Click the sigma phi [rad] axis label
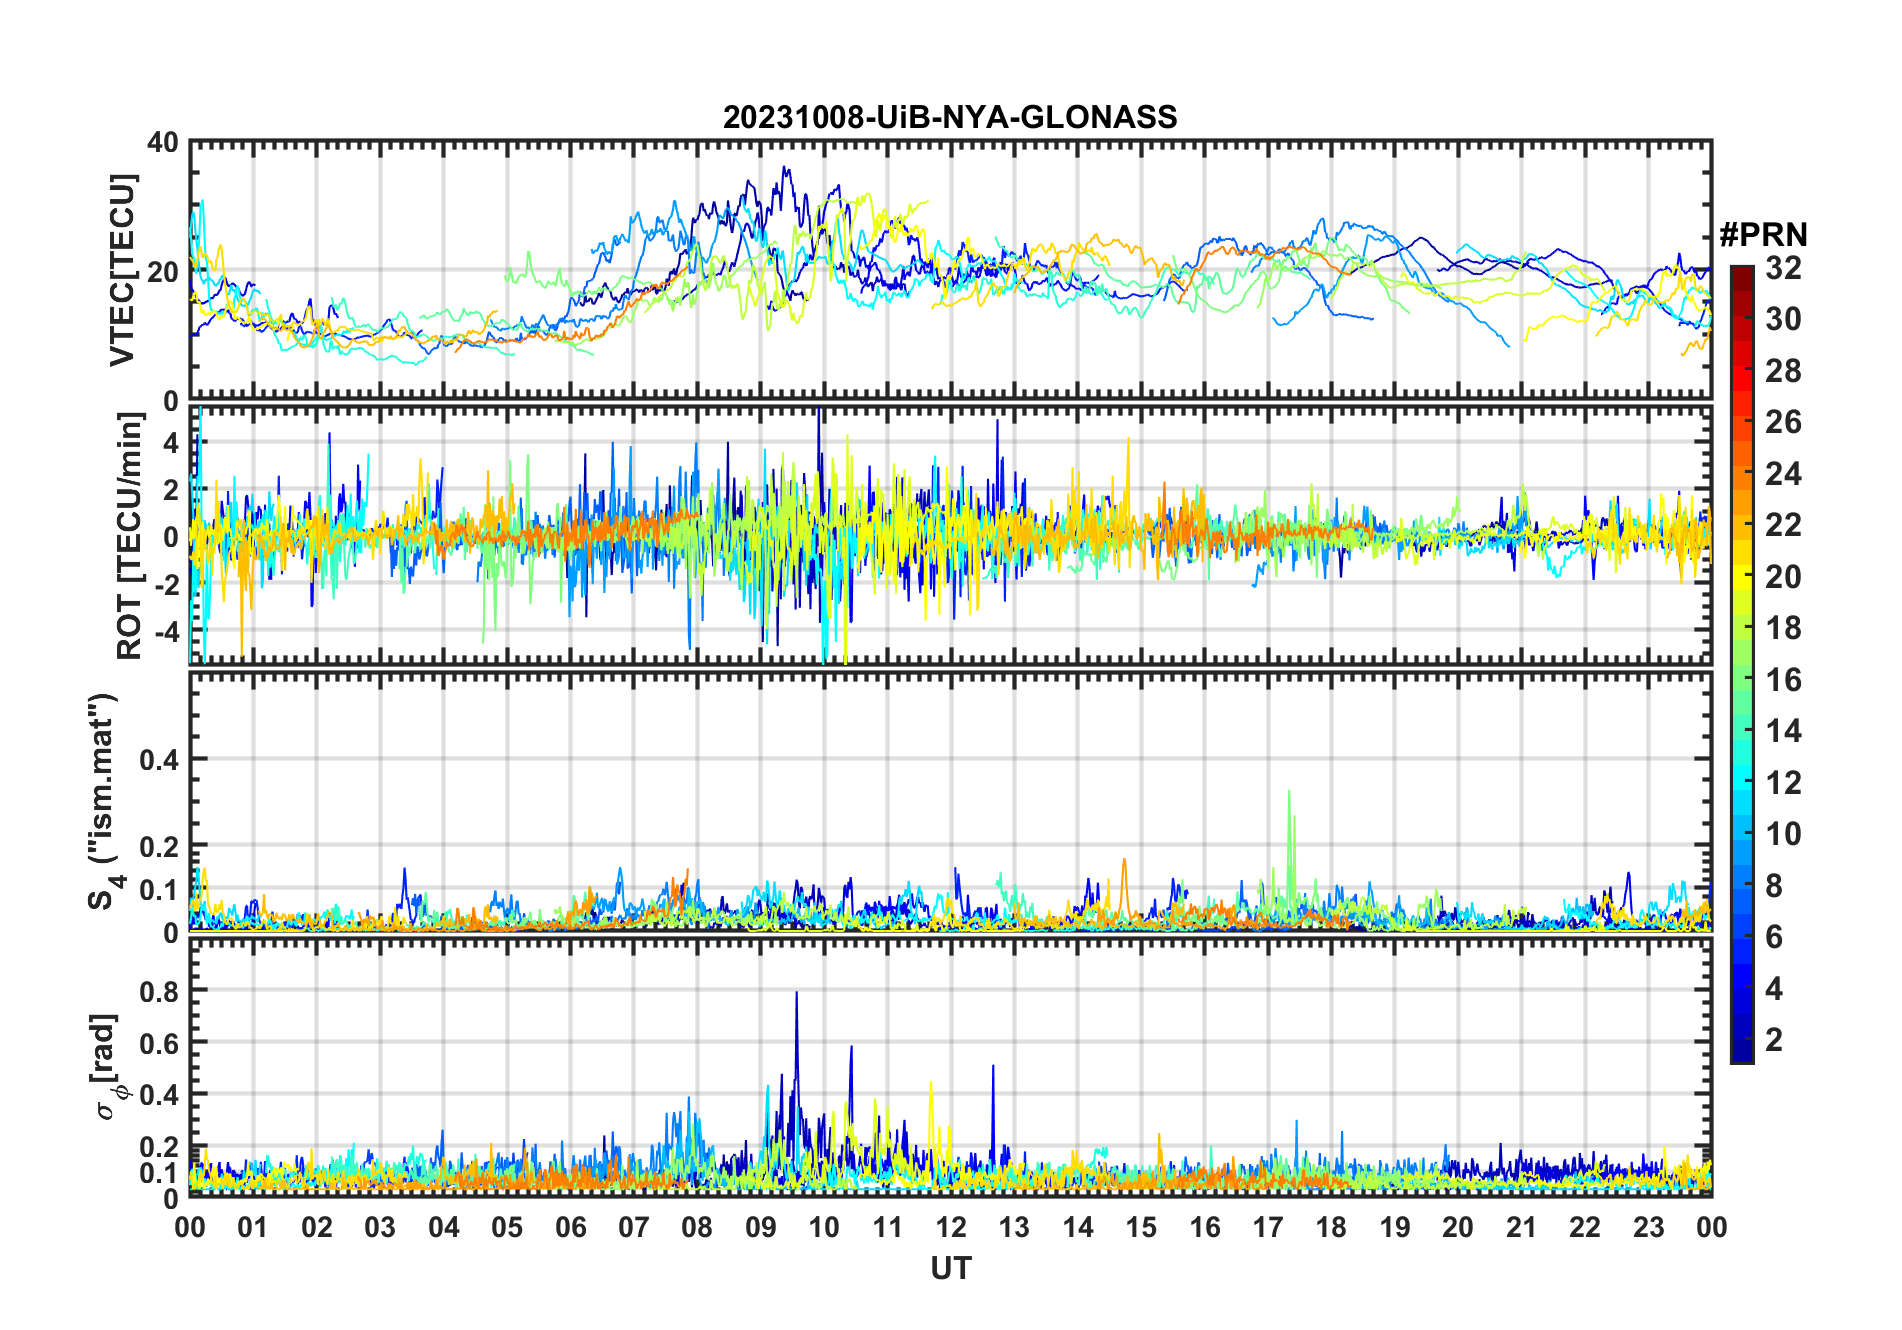 [x=107, y=1067]
